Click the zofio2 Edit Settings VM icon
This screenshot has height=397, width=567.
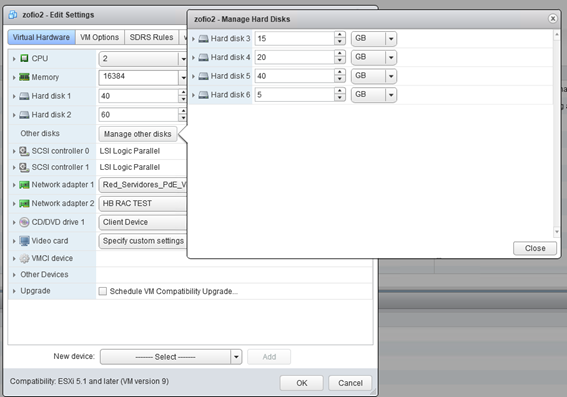click(x=13, y=15)
